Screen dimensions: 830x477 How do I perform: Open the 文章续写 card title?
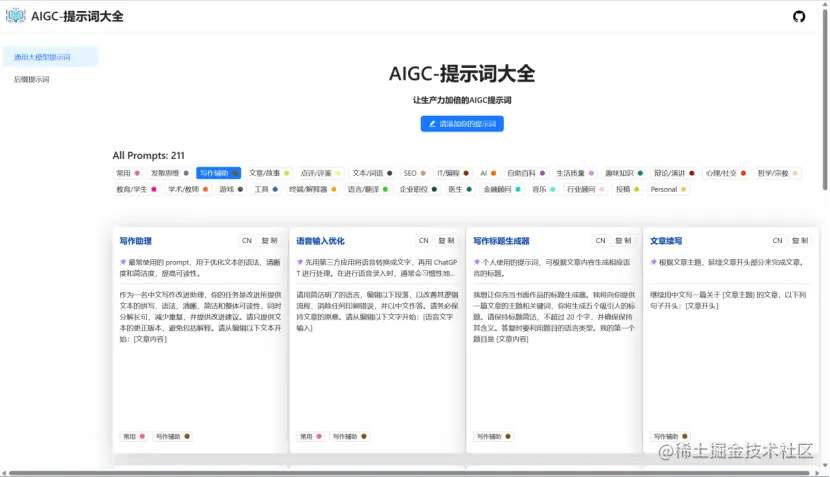point(666,241)
